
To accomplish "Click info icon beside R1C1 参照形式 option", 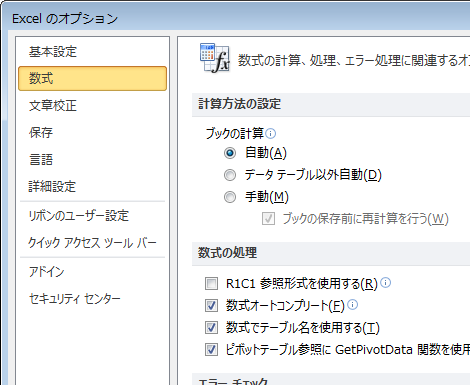I will 386,283.
